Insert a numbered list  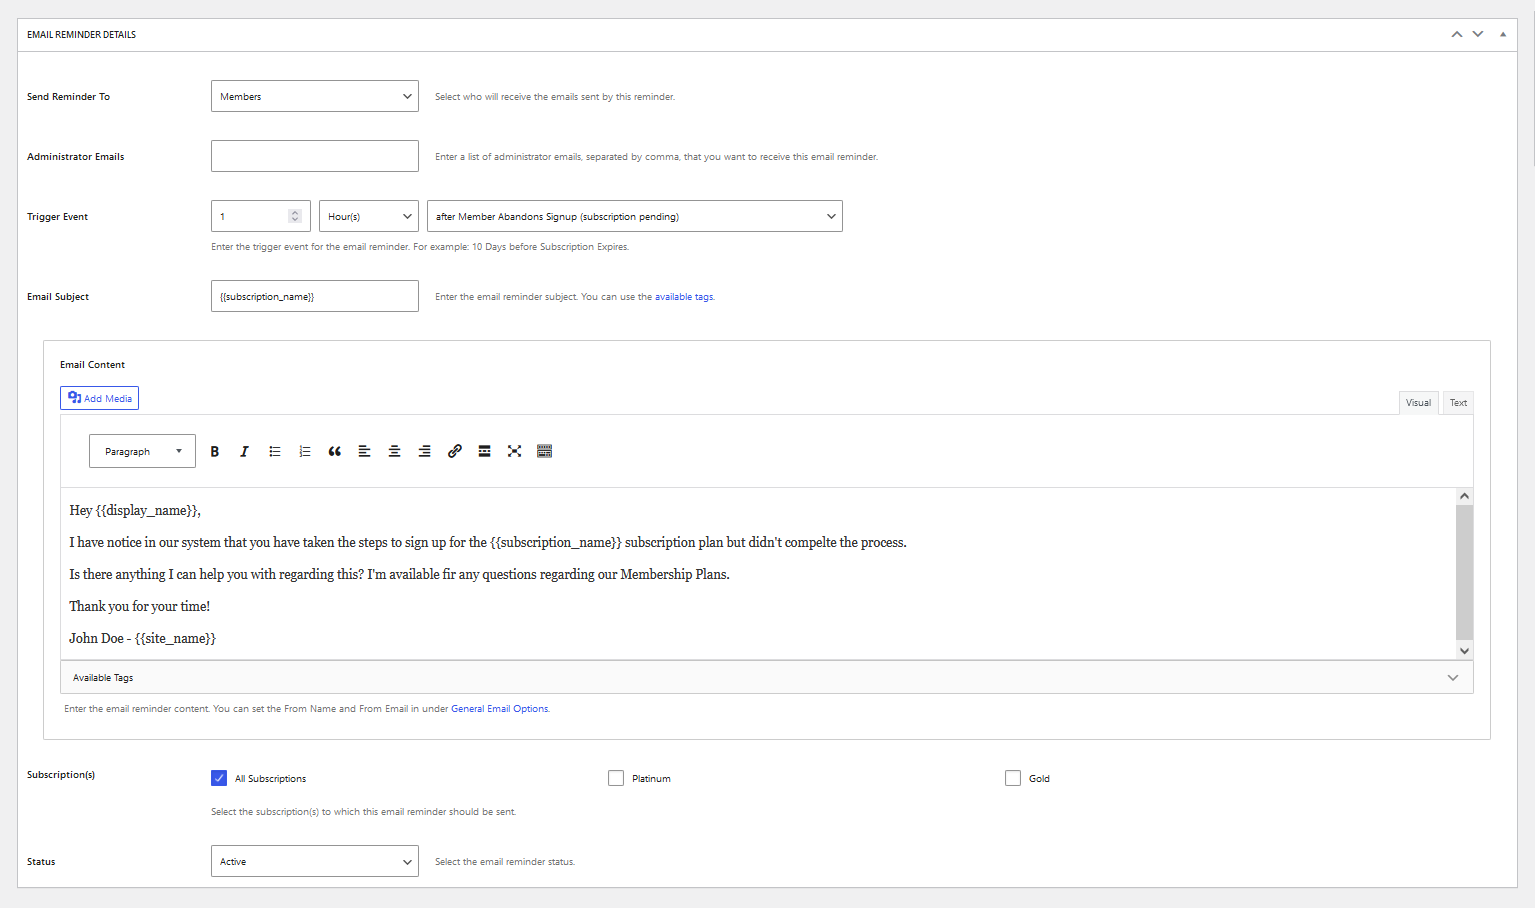pyautogui.click(x=304, y=451)
